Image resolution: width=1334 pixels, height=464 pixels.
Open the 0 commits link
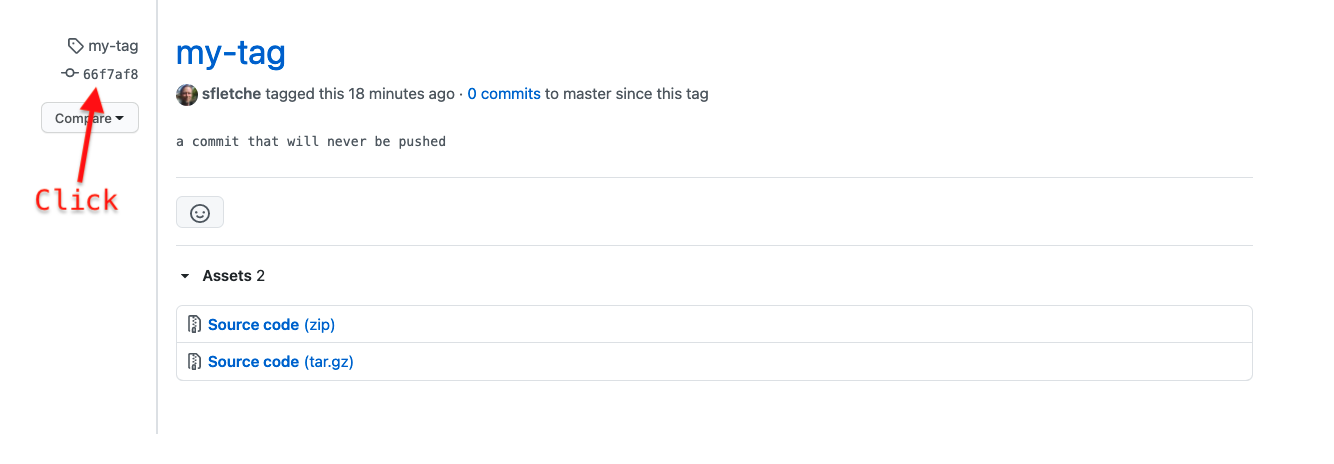pos(504,94)
